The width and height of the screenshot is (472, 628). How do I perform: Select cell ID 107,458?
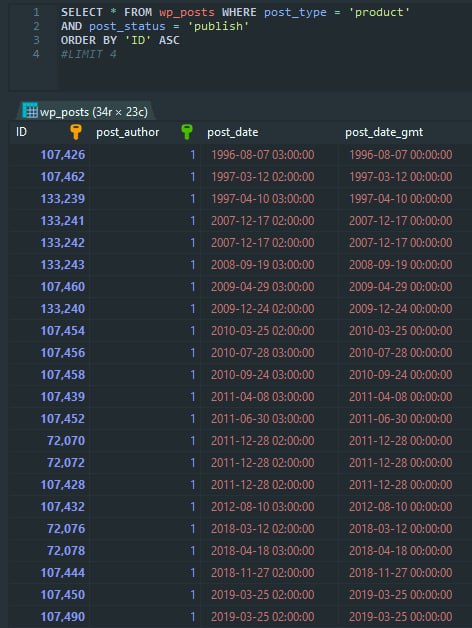coord(63,375)
